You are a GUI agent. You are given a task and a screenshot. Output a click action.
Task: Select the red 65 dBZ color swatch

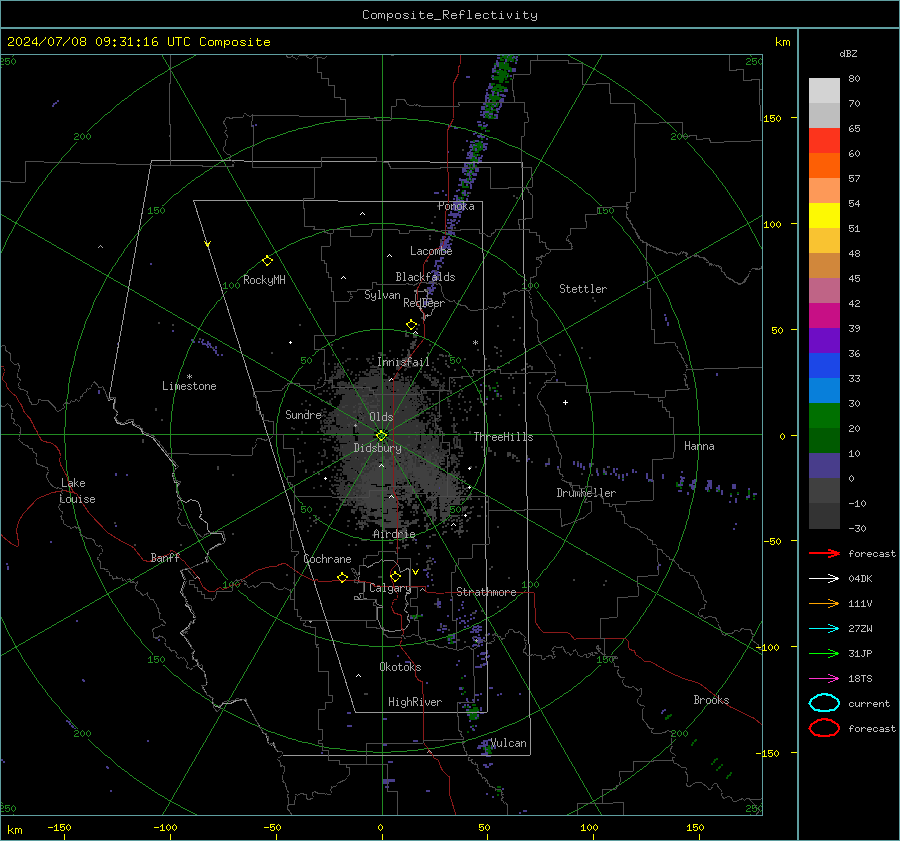coord(824,140)
